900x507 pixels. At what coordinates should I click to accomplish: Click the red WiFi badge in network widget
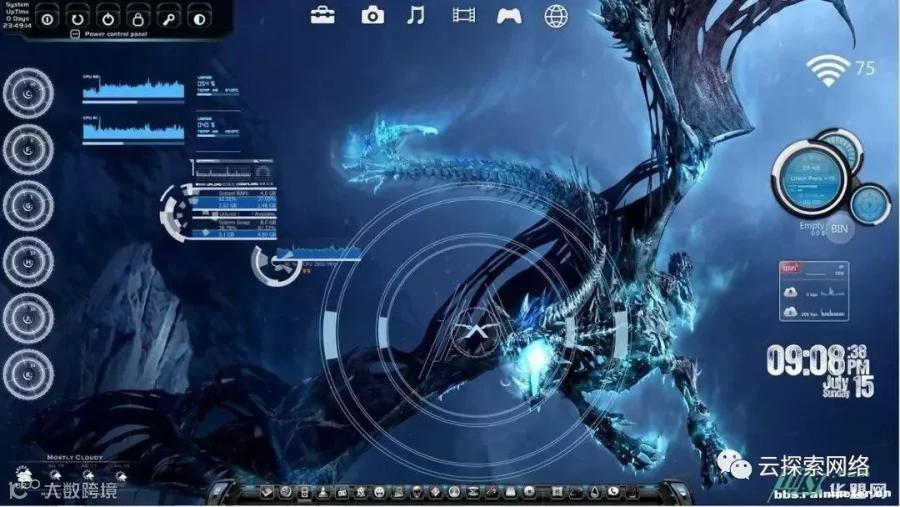(x=790, y=268)
